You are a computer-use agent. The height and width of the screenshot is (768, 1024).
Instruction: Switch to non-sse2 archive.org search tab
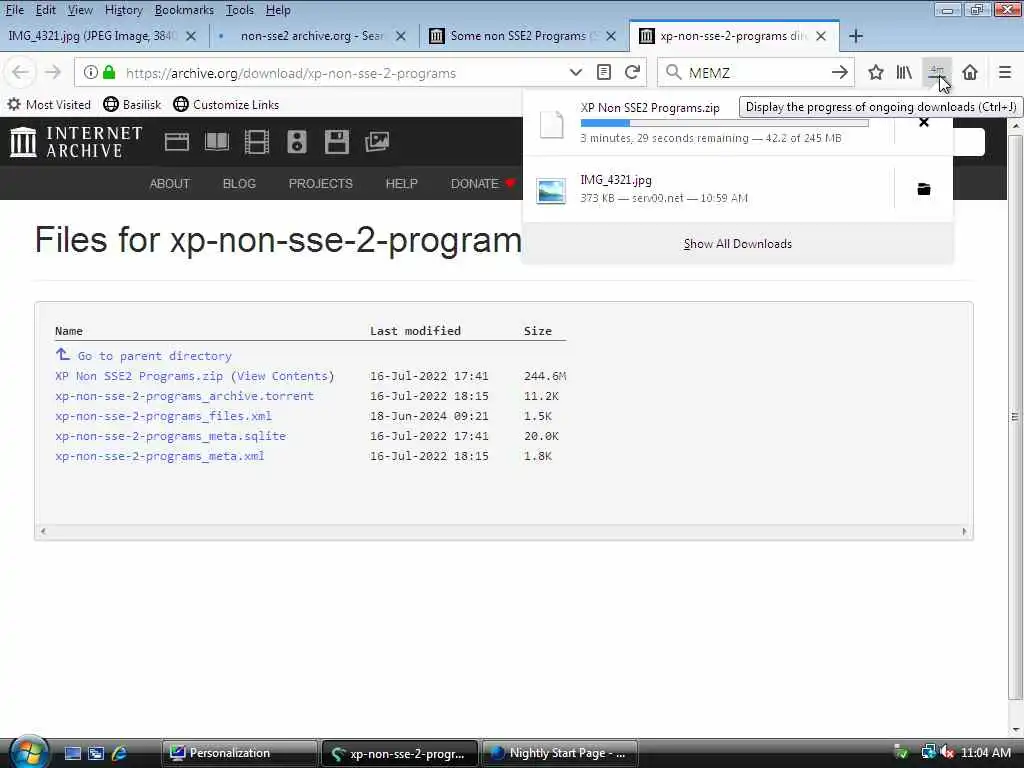click(312, 36)
